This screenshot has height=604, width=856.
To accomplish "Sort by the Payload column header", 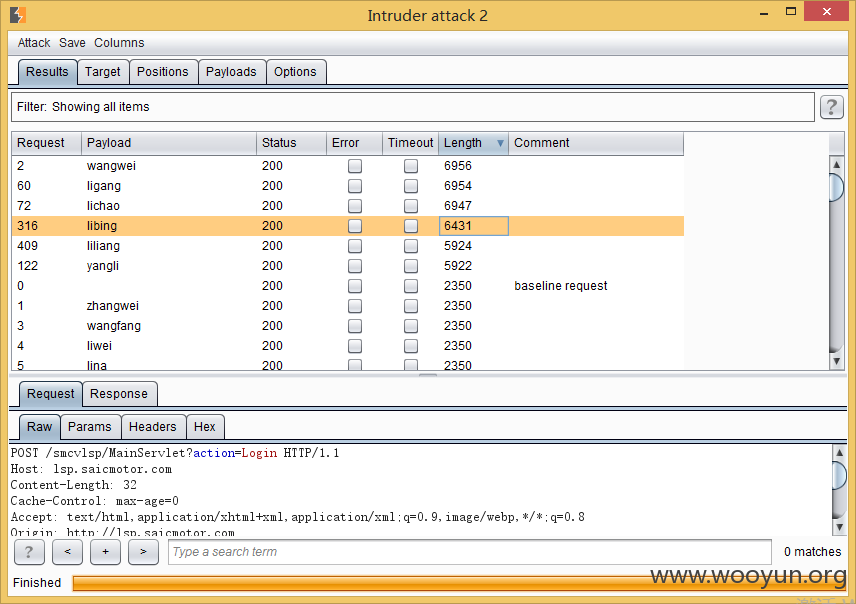I will (169, 143).
